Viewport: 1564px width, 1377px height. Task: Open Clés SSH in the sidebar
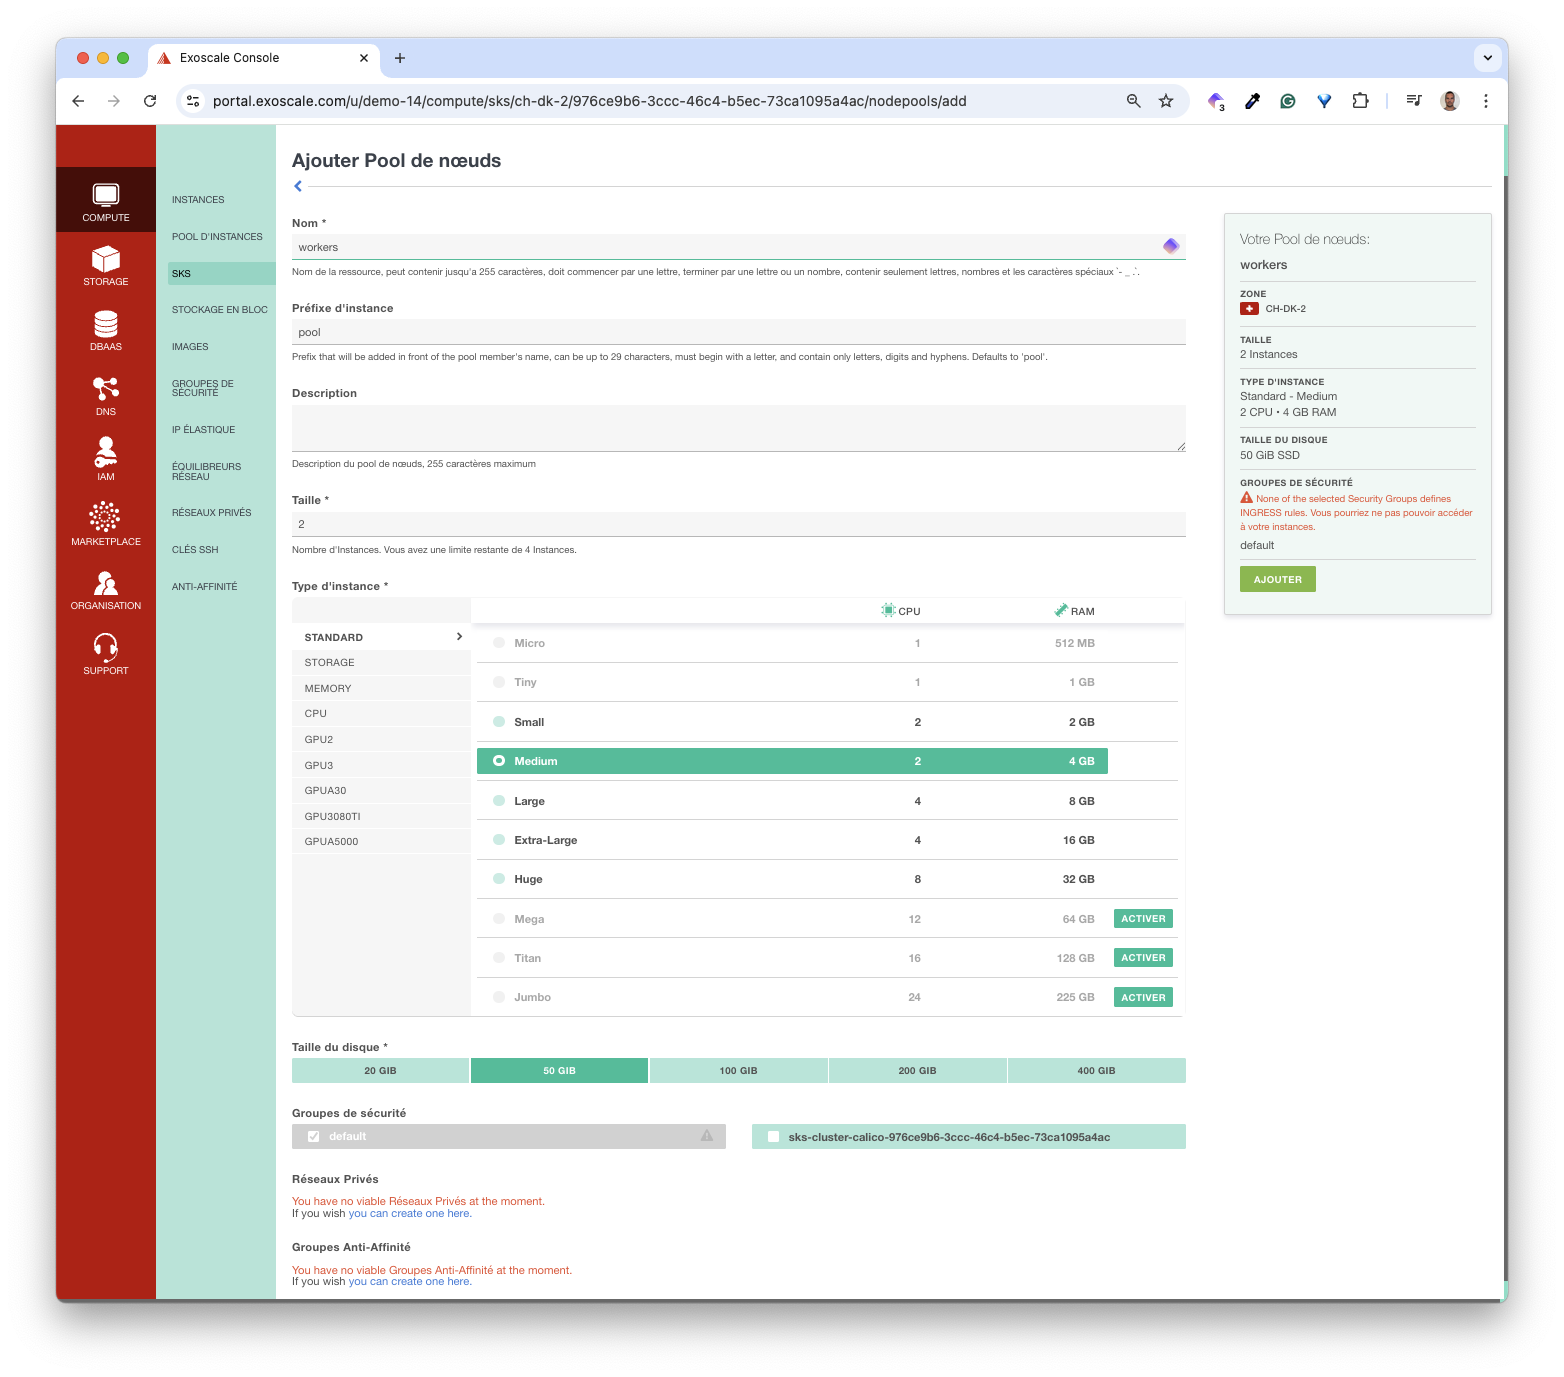(195, 550)
